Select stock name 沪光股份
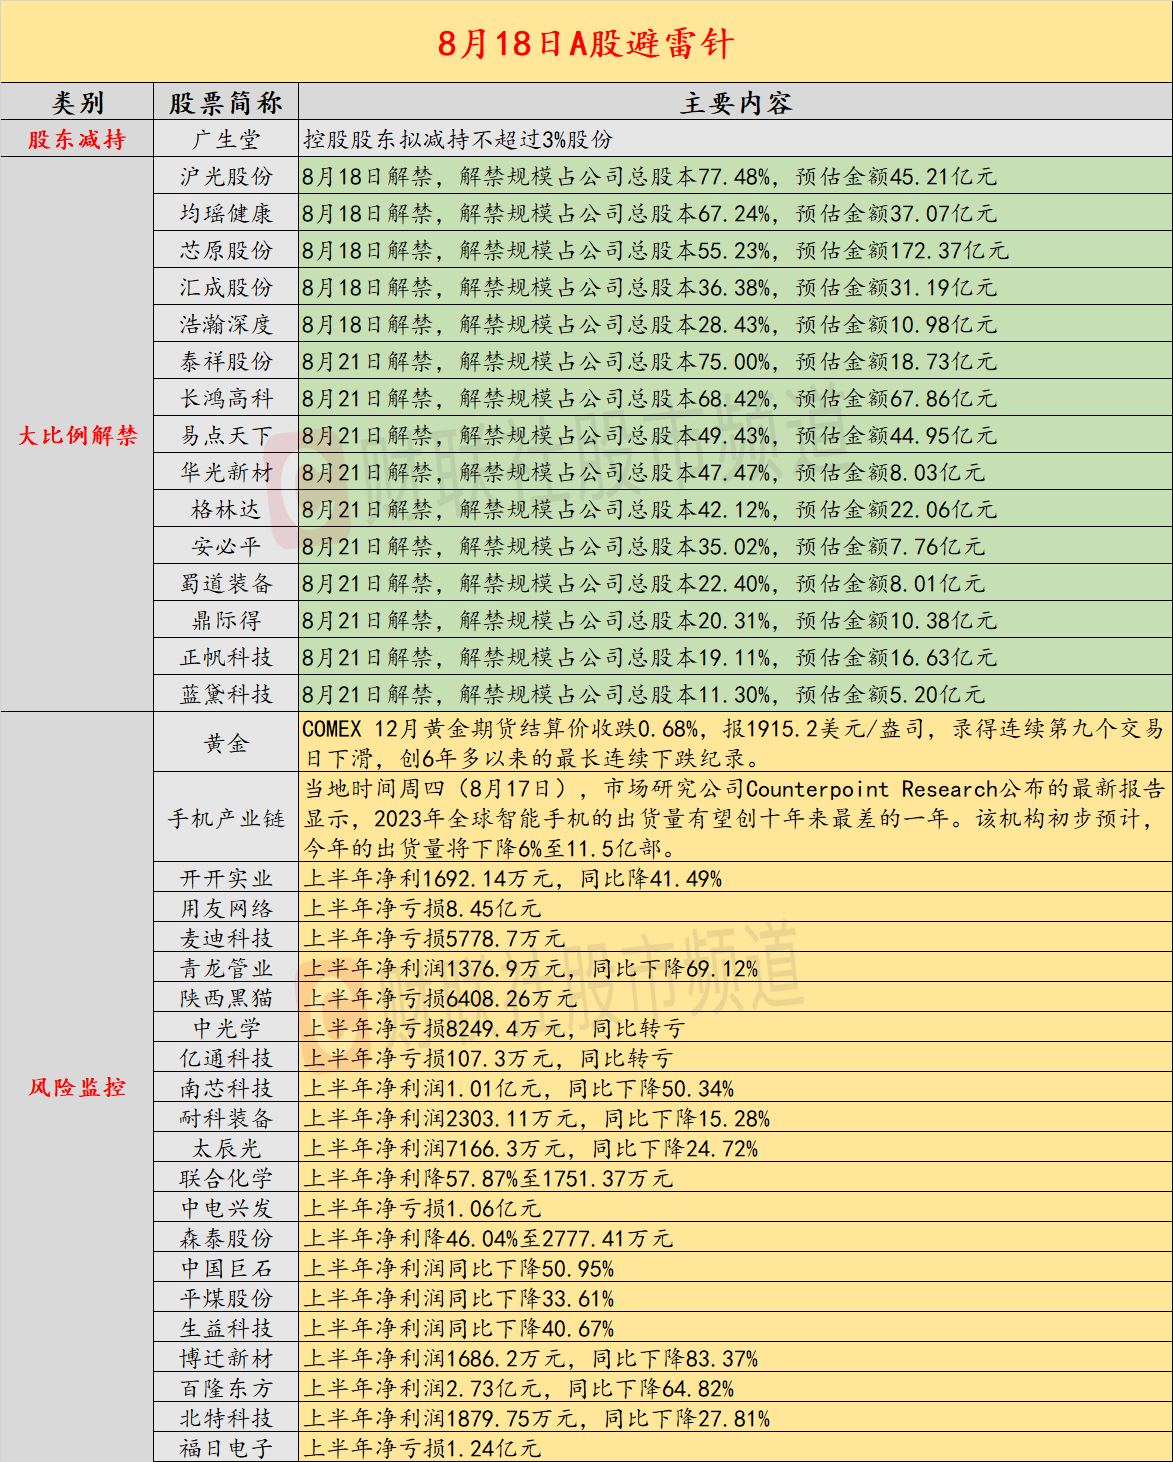The height and width of the screenshot is (1462, 1173). pos(226,176)
